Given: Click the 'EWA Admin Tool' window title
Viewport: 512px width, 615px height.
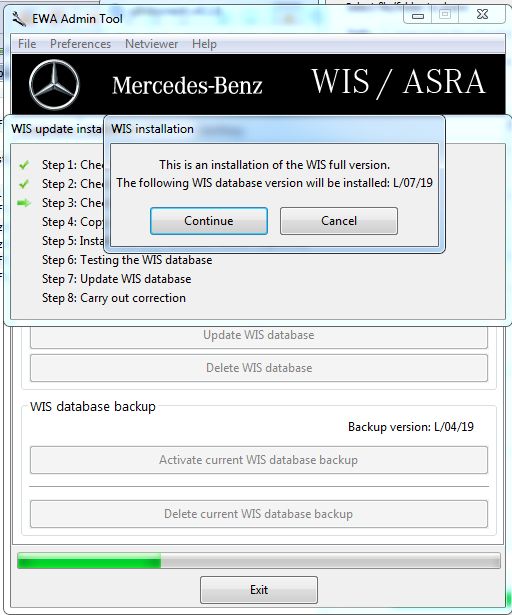Looking at the screenshot, I should point(77,19).
